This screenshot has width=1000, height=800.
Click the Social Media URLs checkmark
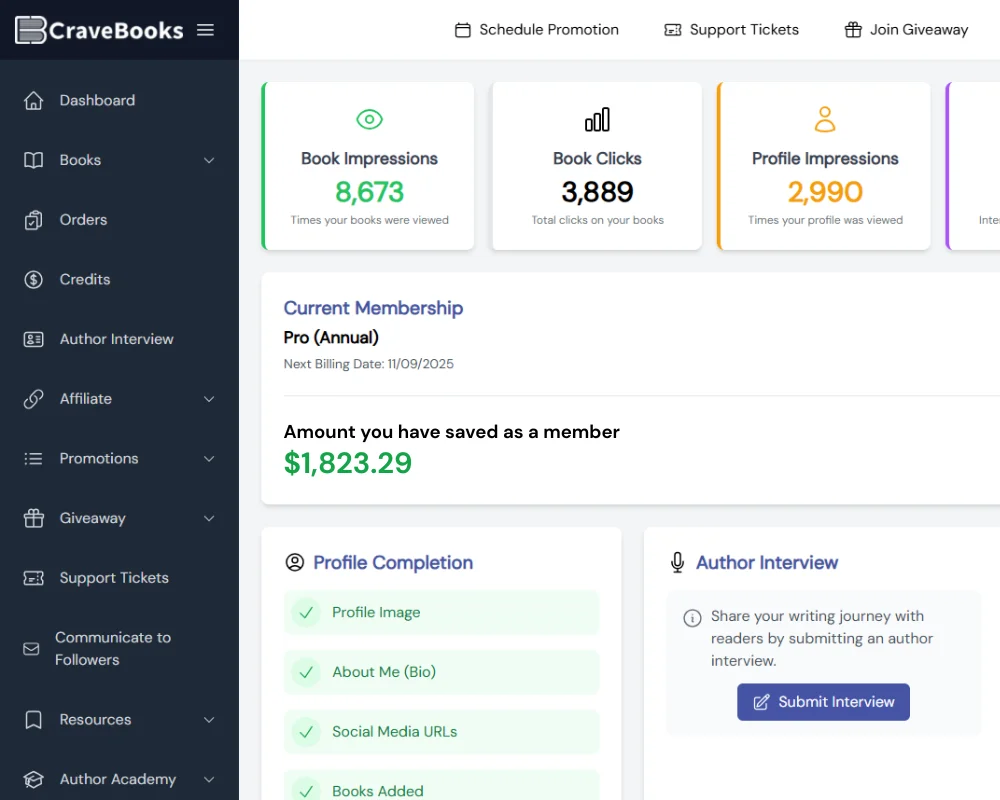point(307,732)
